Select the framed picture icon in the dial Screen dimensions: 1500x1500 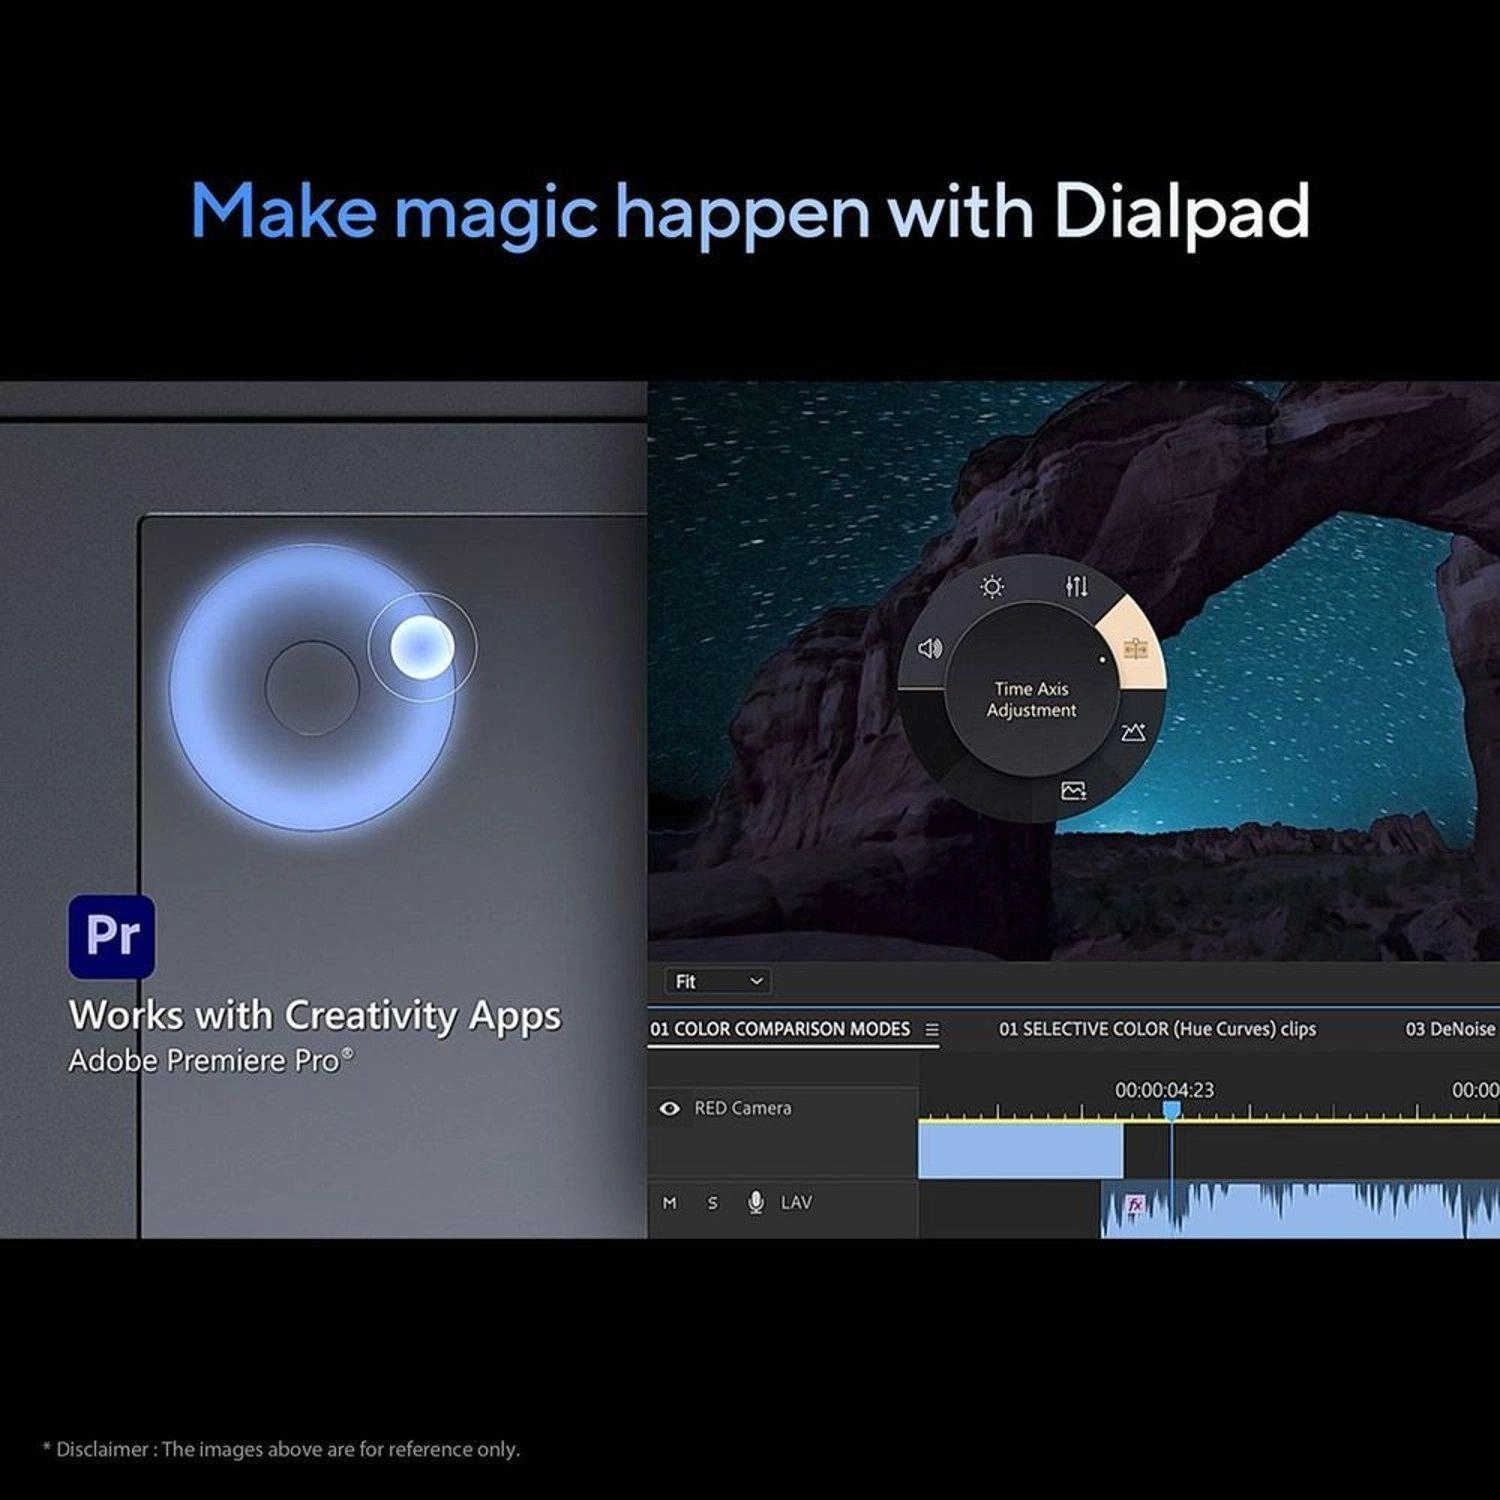(x=1073, y=791)
